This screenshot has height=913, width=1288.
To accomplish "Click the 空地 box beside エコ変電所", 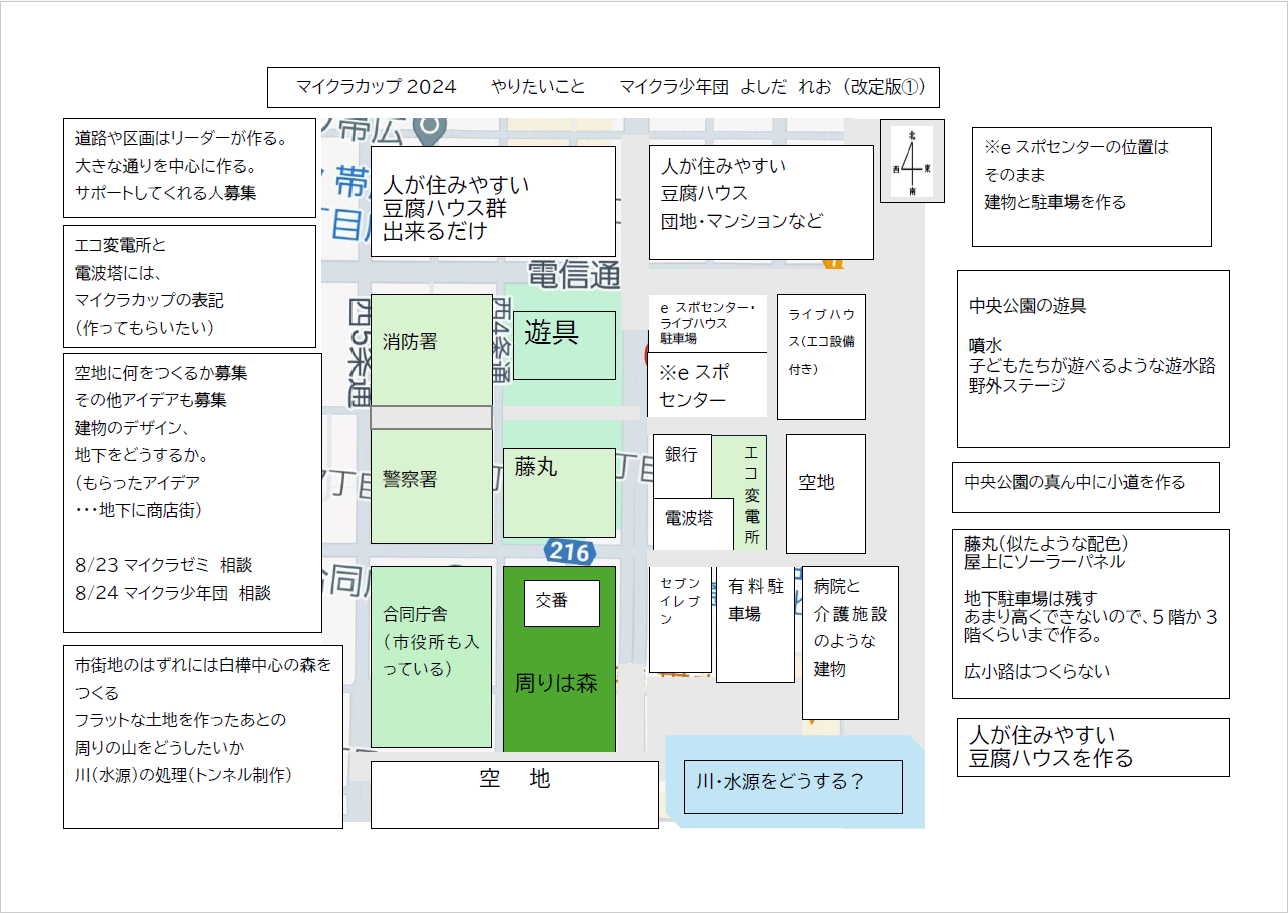I will click(x=826, y=494).
